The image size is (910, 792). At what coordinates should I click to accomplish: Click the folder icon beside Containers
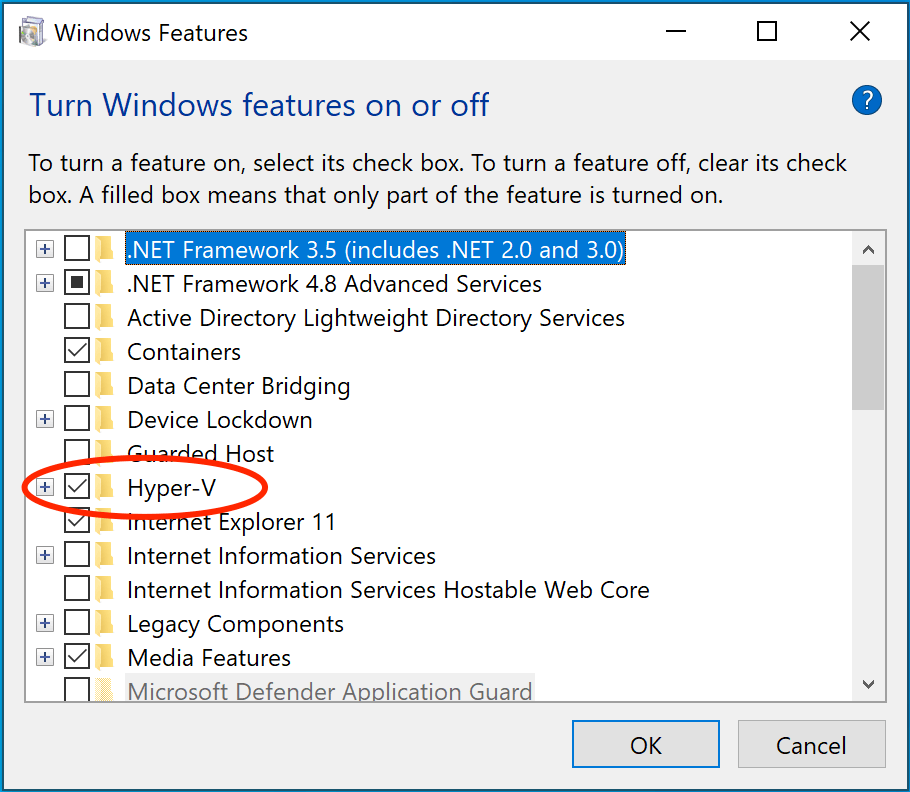pos(104,351)
